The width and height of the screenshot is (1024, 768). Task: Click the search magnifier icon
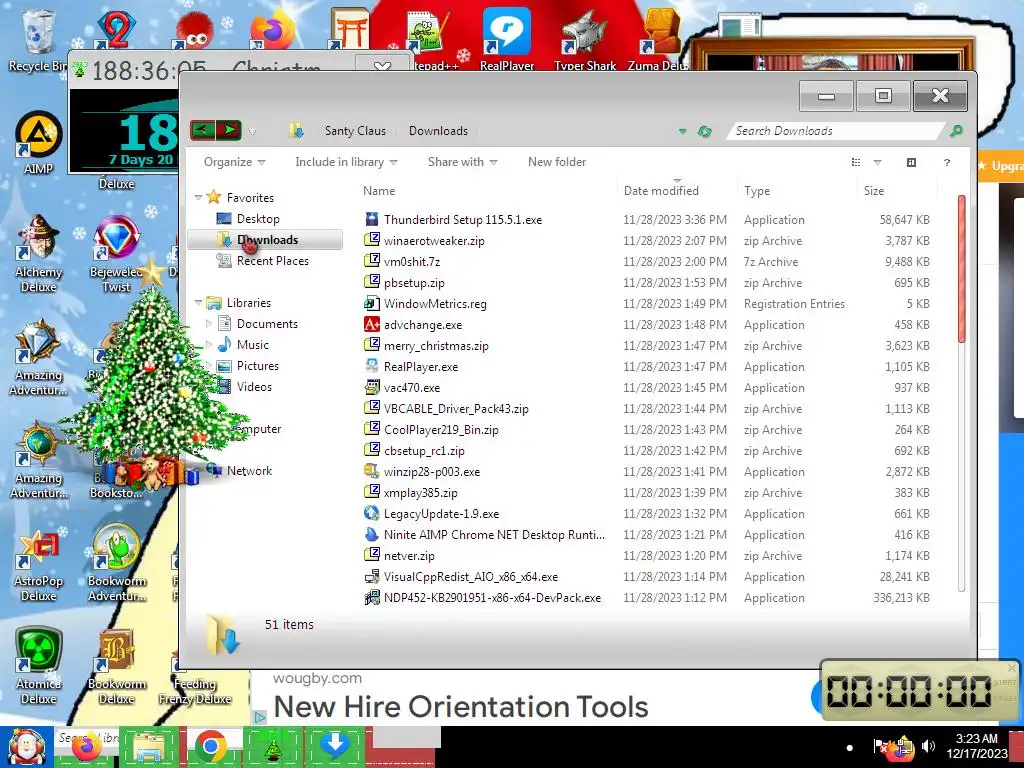pyautogui.click(x=956, y=131)
